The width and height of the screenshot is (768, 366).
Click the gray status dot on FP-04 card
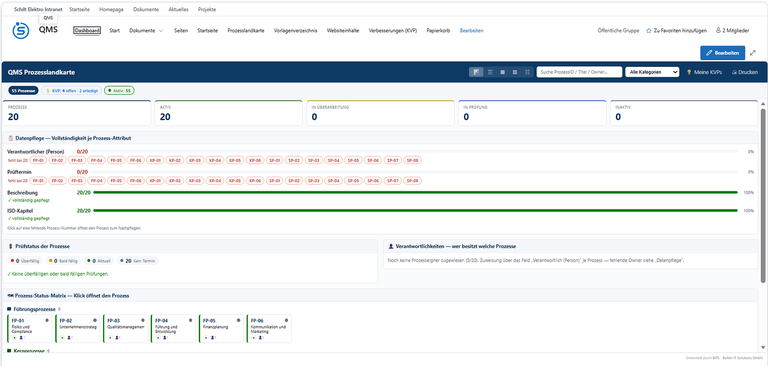[x=191, y=320]
